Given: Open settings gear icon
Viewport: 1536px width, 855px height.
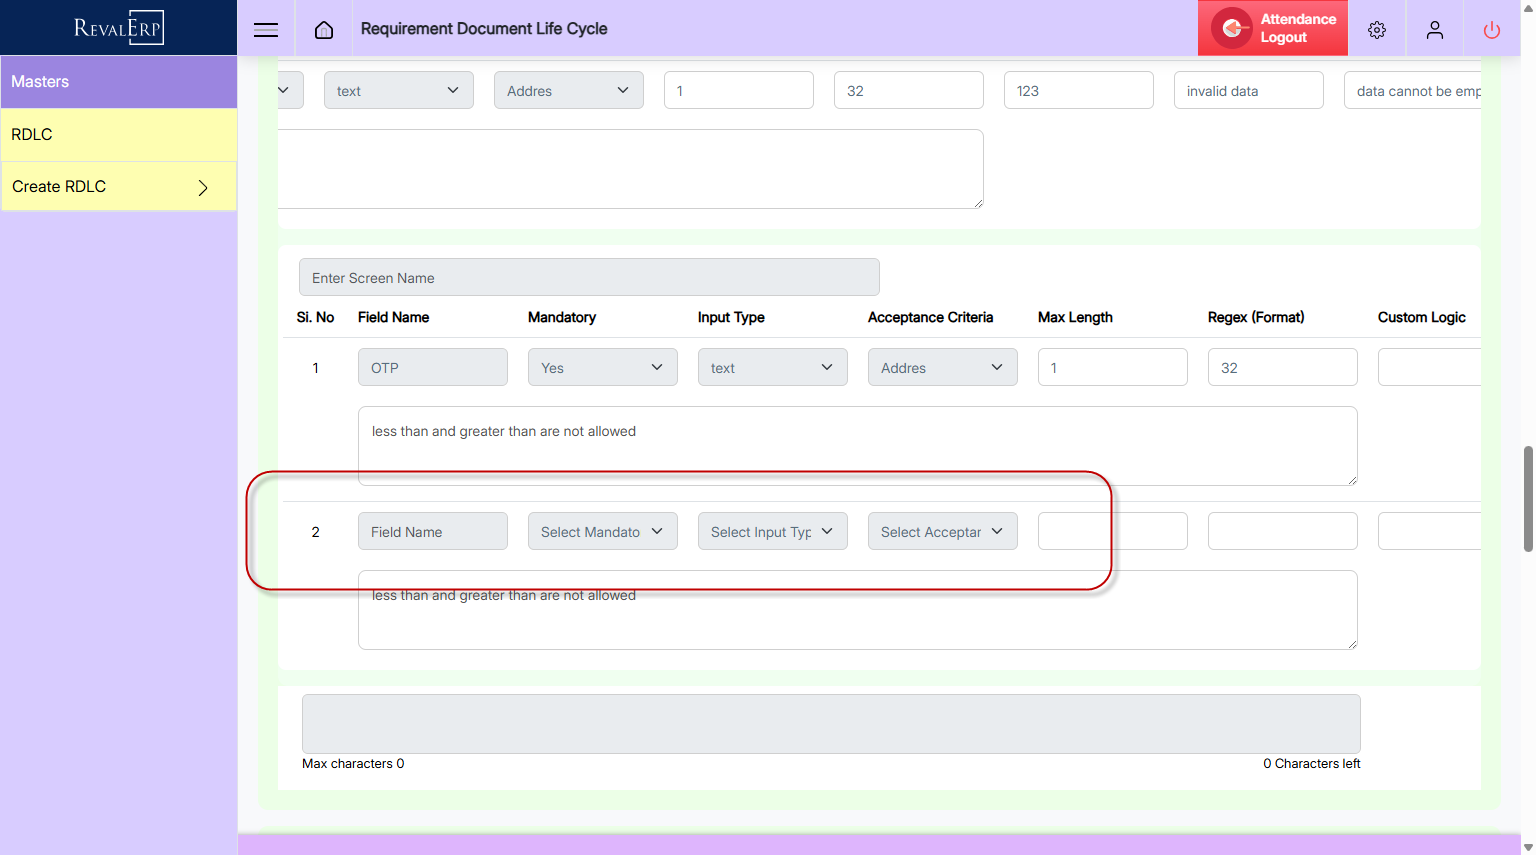Looking at the screenshot, I should (1377, 30).
